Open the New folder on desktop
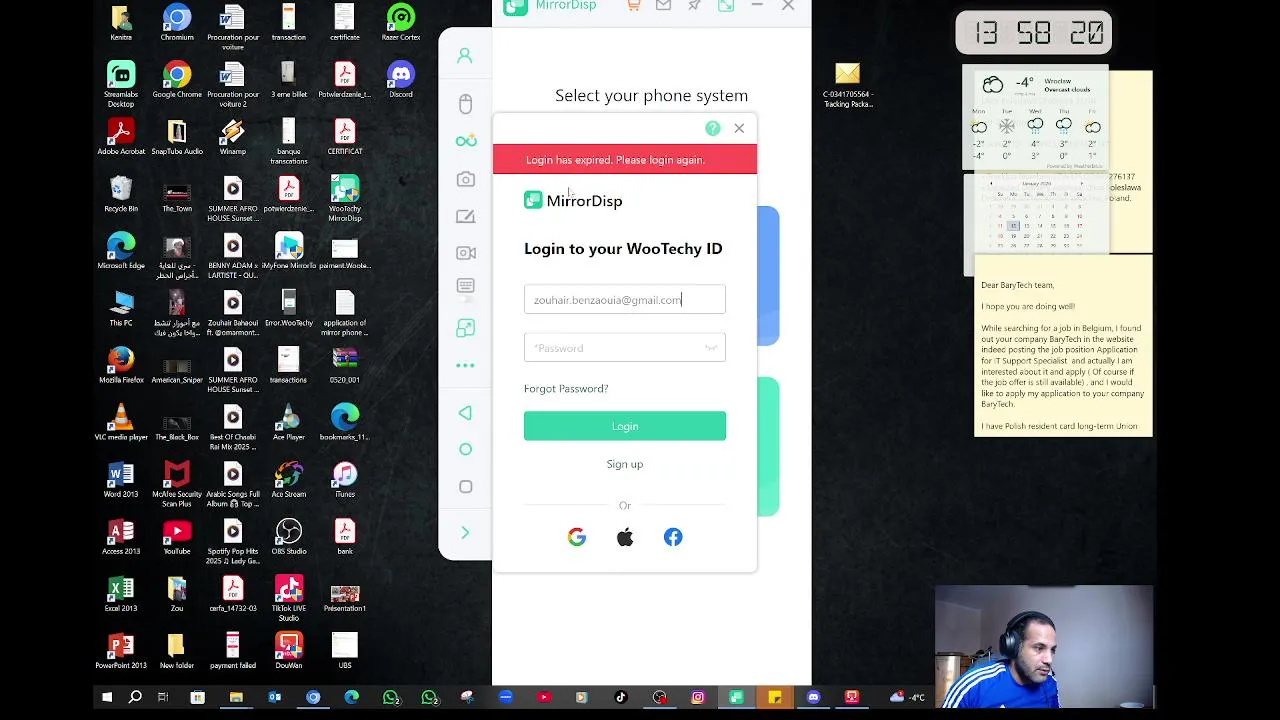Image resolution: width=1280 pixels, height=720 pixels. [x=177, y=651]
